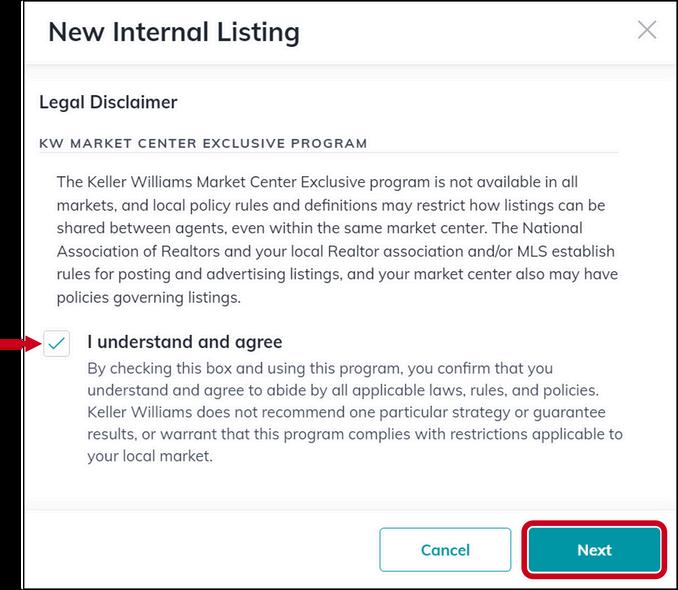The image size is (678, 590).
Task: Click the line starting "rules for posting"
Action: click(x=337, y=274)
